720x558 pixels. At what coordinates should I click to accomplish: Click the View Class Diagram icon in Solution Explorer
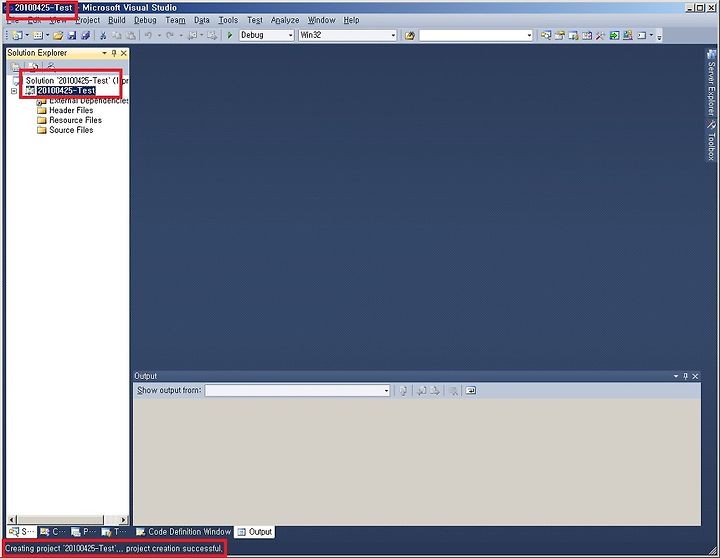point(51,67)
